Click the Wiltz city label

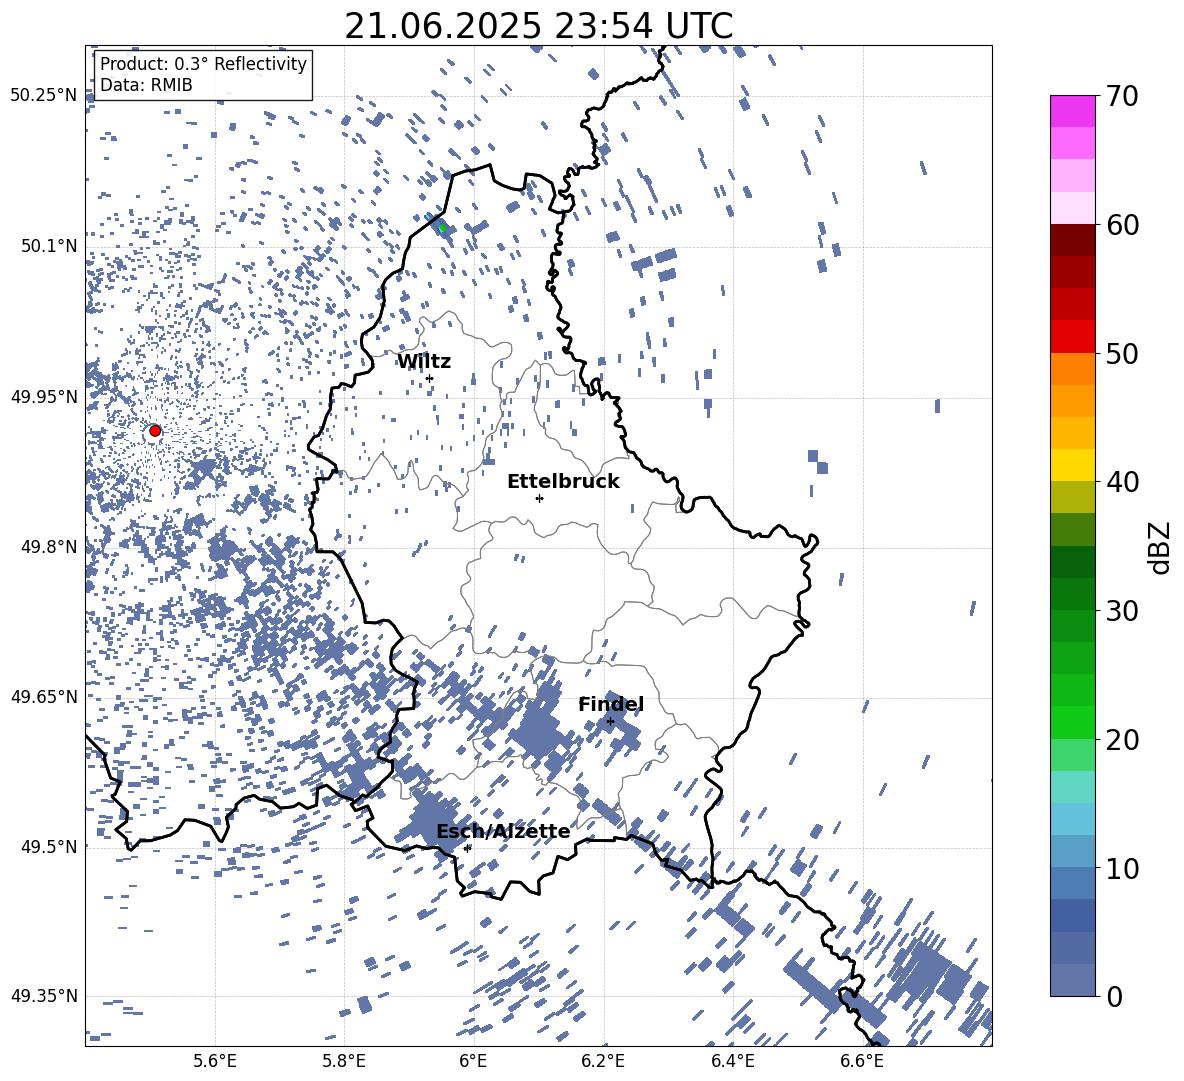point(424,362)
